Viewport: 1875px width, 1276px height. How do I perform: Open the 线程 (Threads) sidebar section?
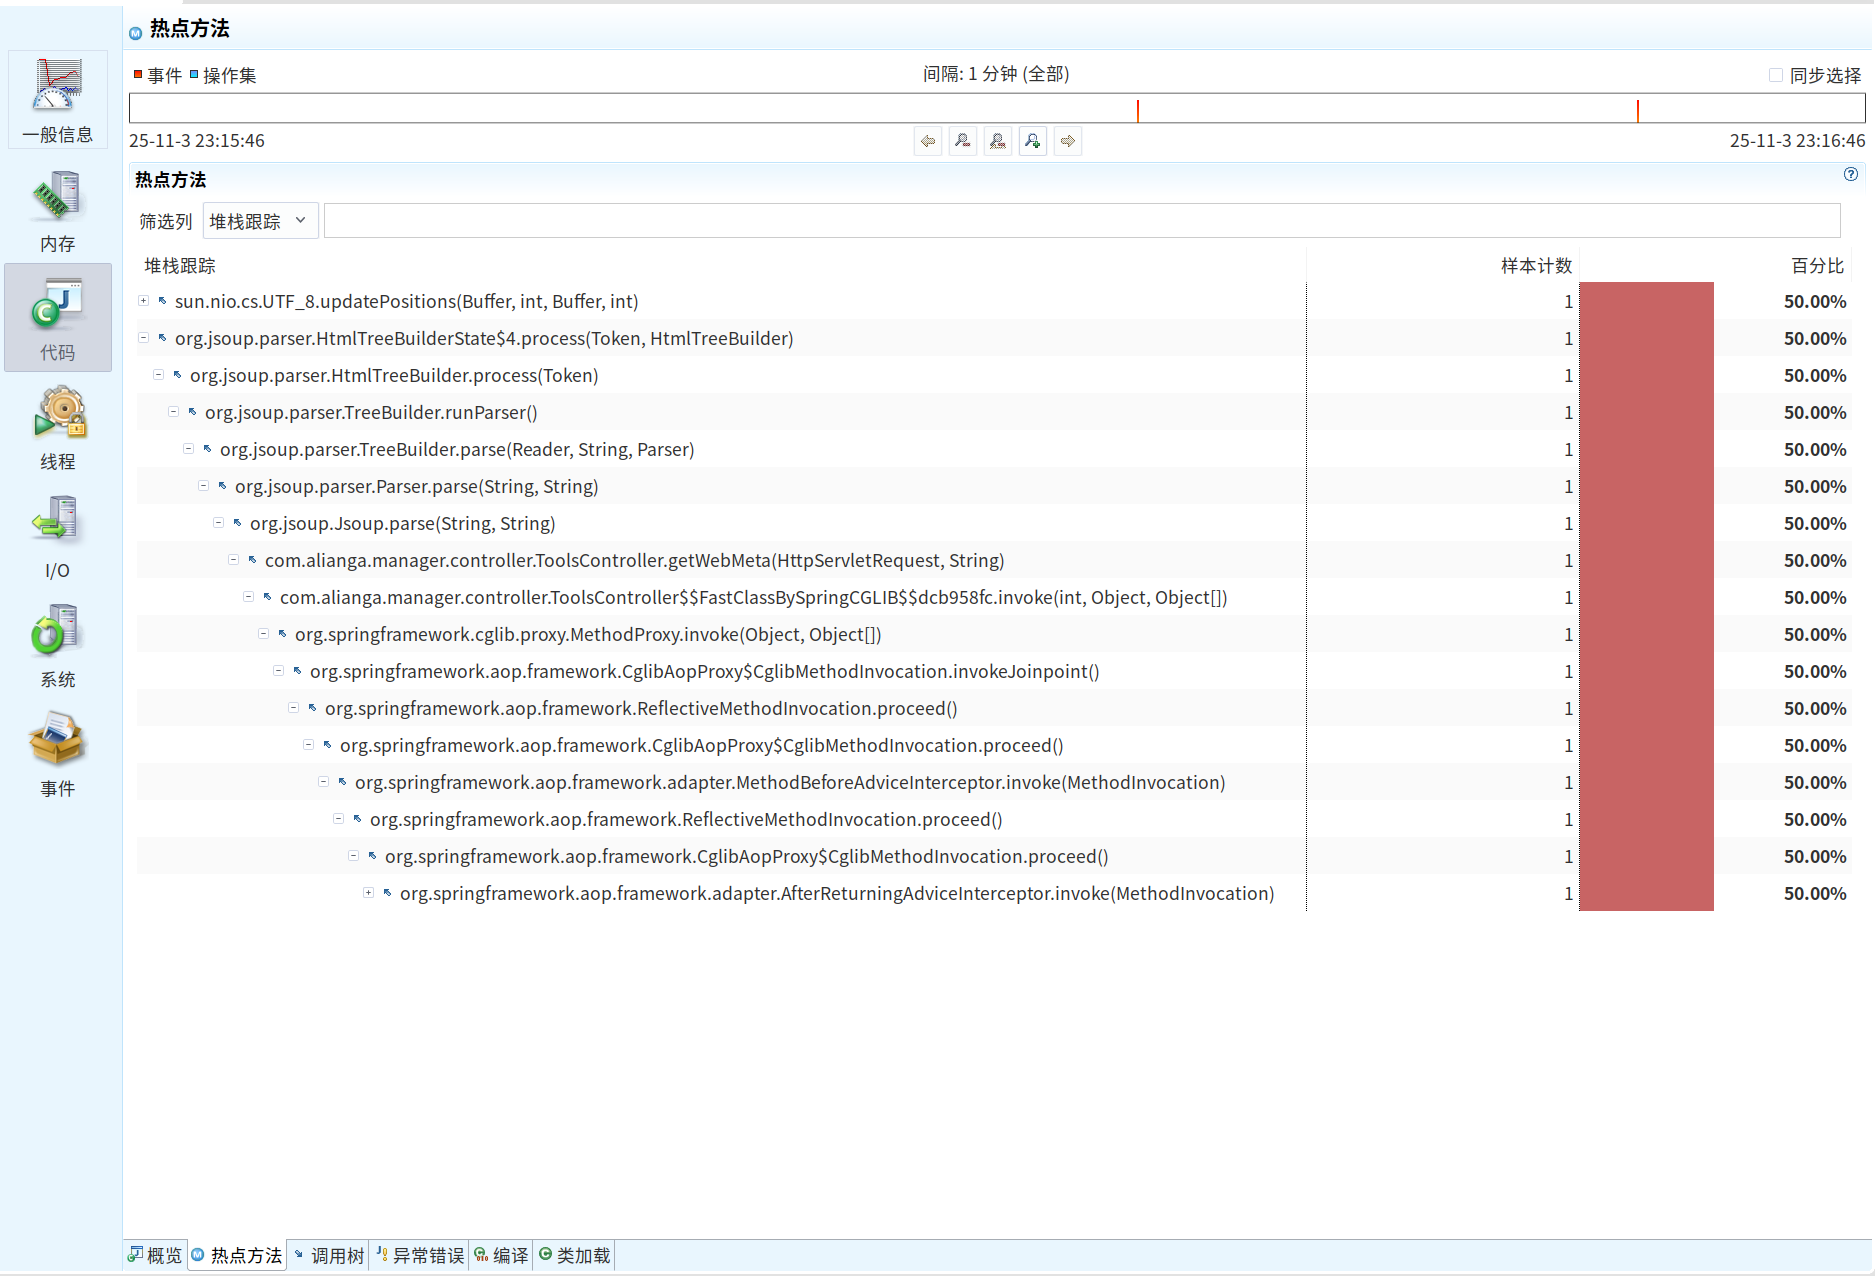57,429
